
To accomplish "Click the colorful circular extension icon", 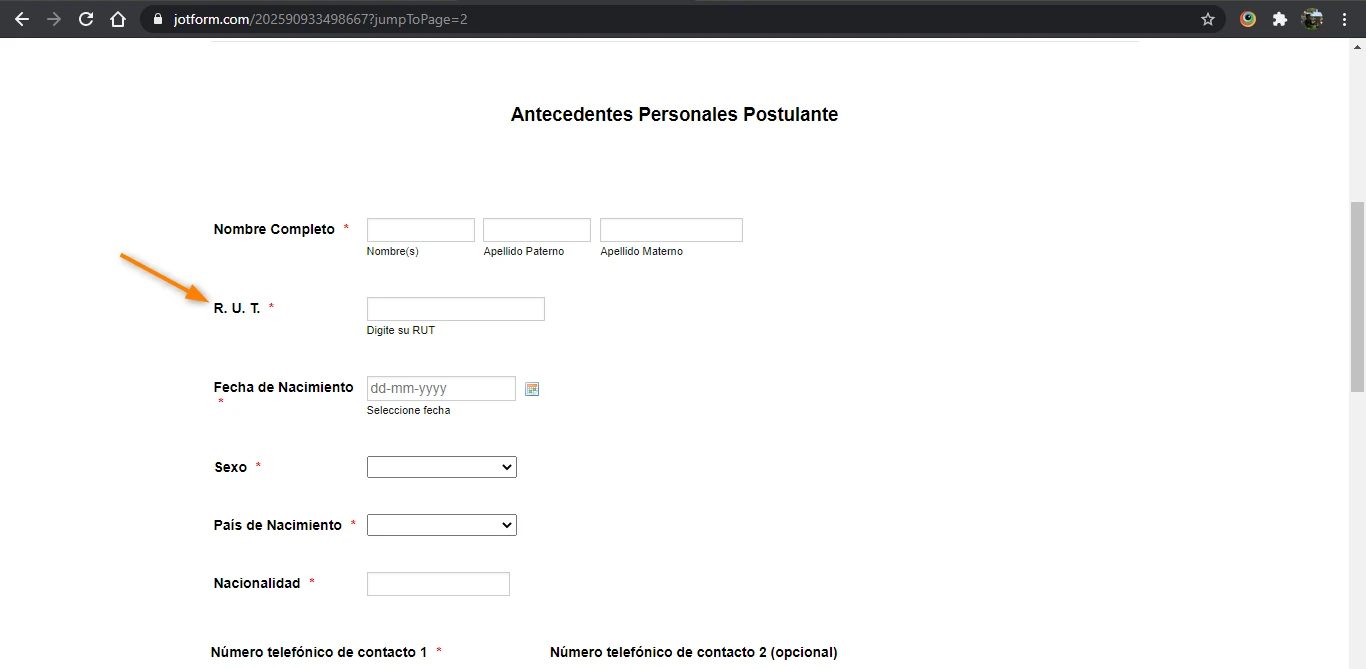I will [1248, 19].
